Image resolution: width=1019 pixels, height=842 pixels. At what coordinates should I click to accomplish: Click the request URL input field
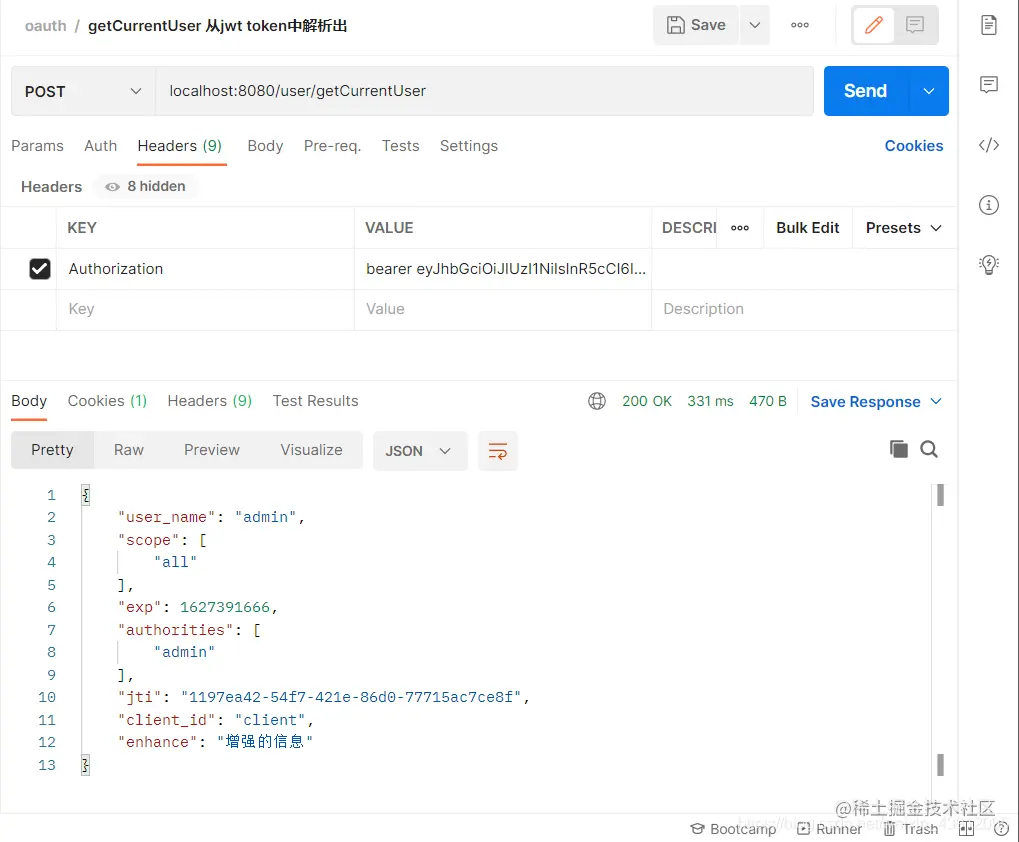pyautogui.click(x=484, y=91)
